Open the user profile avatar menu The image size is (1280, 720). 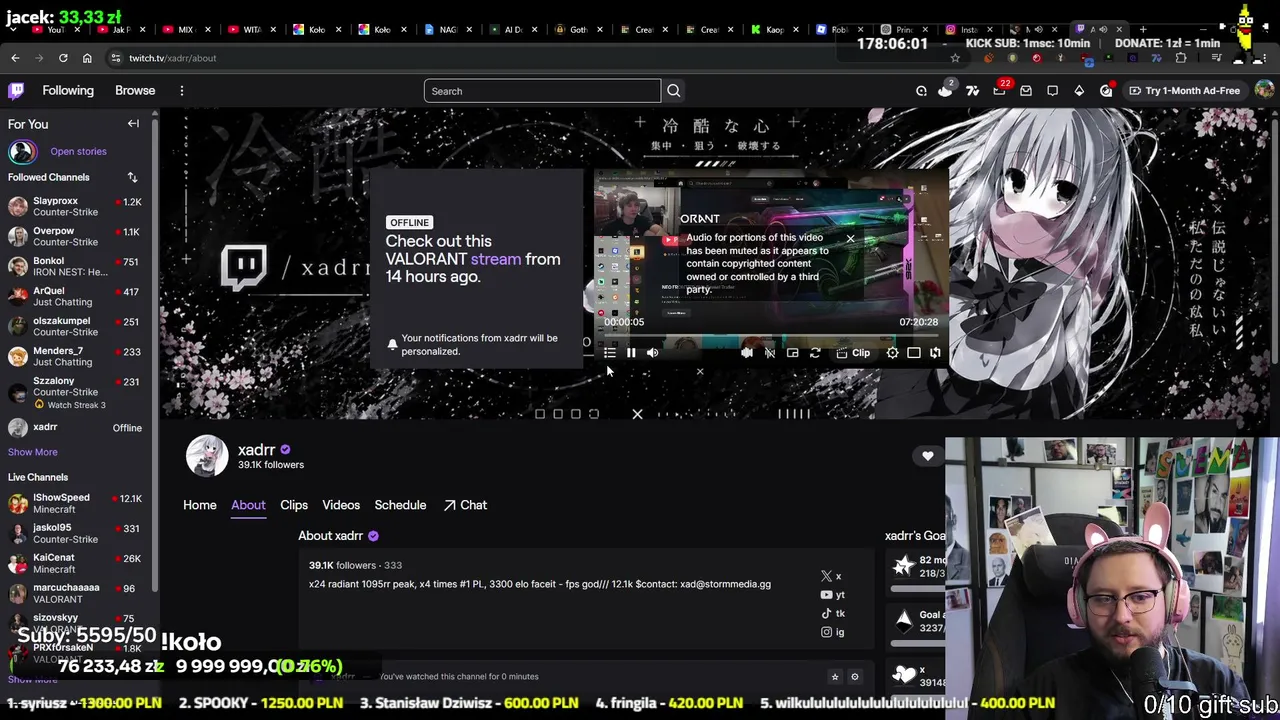click(1264, 91)
